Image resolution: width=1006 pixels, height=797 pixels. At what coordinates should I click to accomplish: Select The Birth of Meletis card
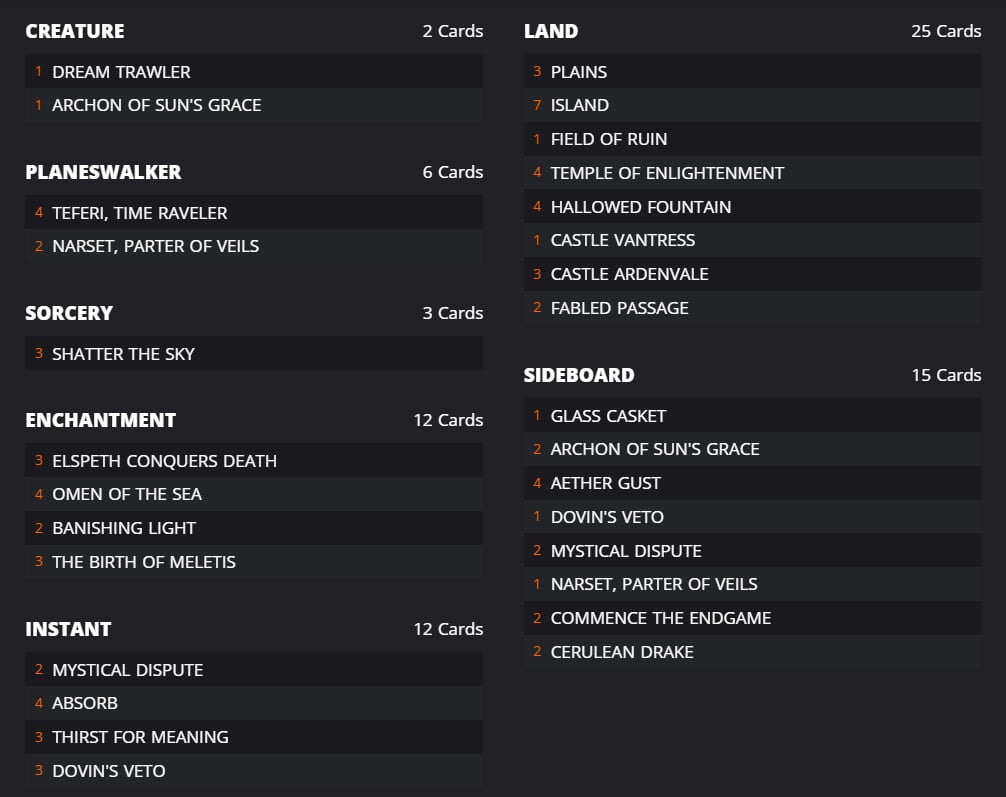point(144,562)
